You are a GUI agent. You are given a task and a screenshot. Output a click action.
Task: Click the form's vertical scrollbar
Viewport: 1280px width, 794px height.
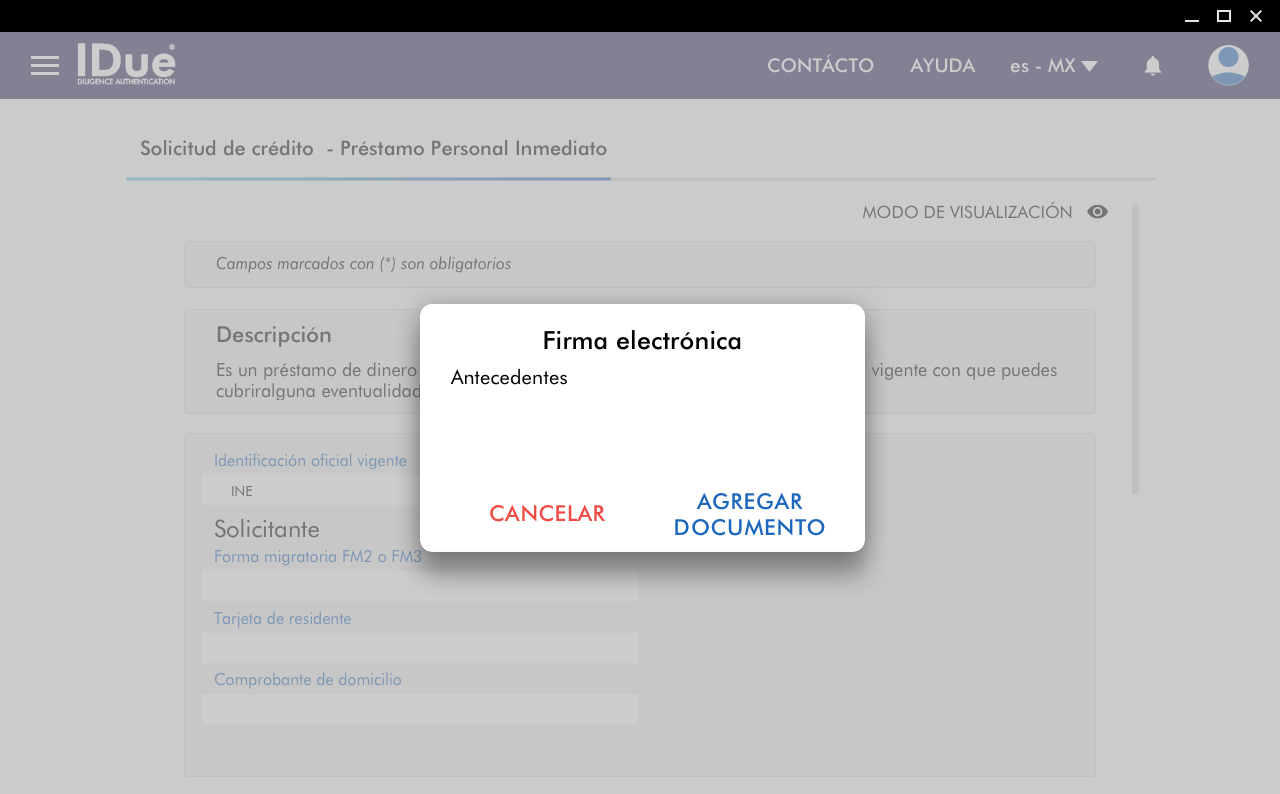[1135, 349]
